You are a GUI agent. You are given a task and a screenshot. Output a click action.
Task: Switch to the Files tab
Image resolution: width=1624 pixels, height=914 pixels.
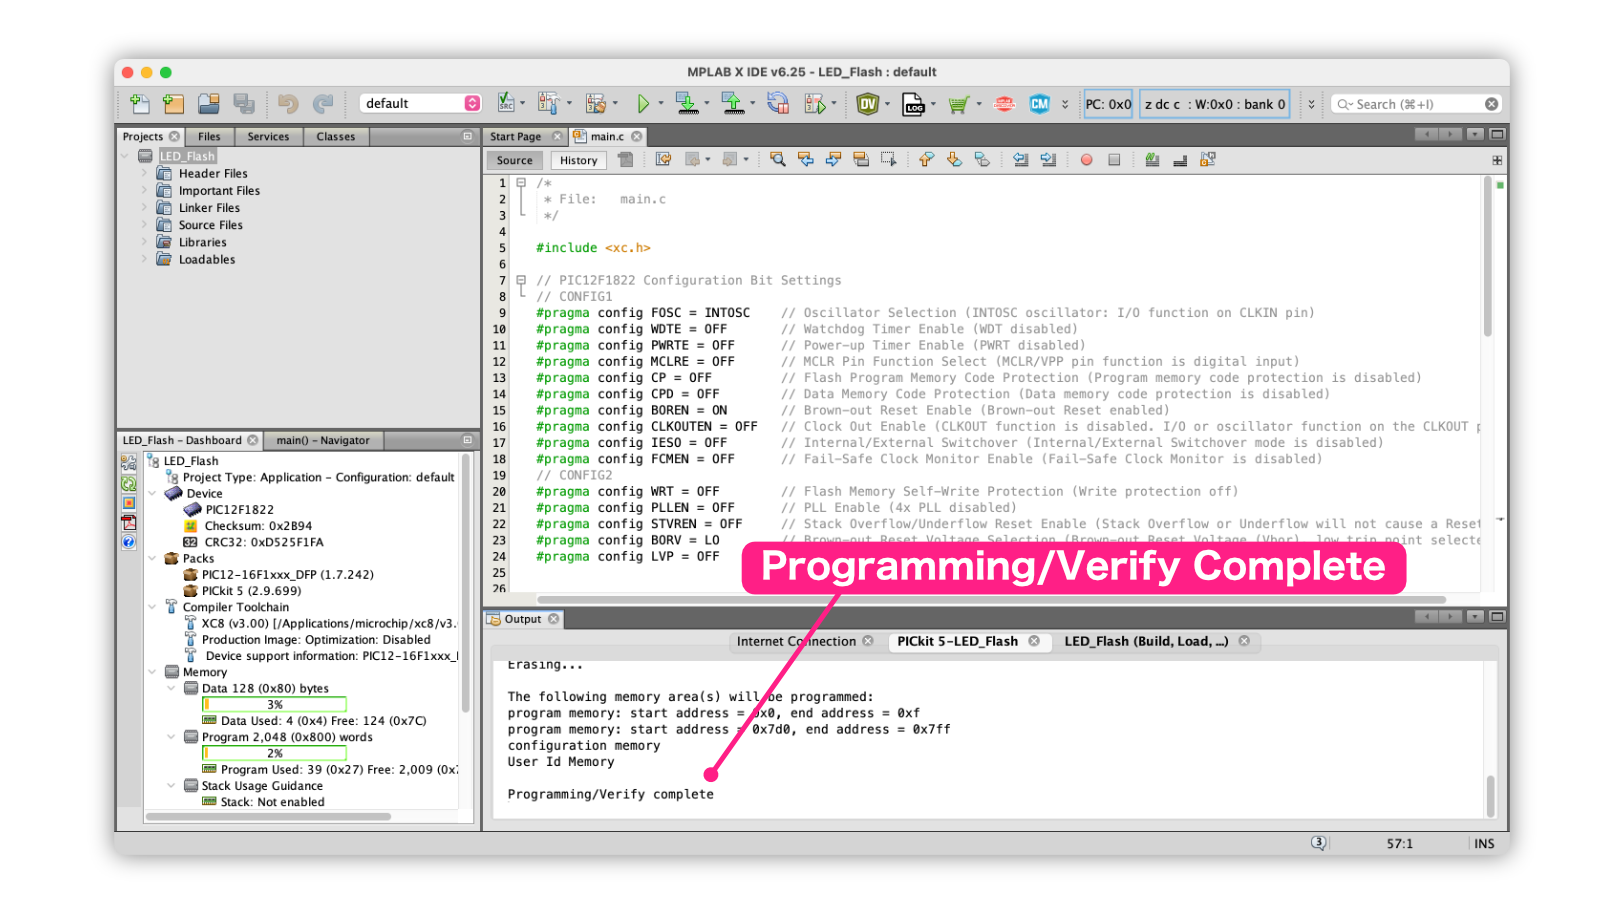(209, 137)
